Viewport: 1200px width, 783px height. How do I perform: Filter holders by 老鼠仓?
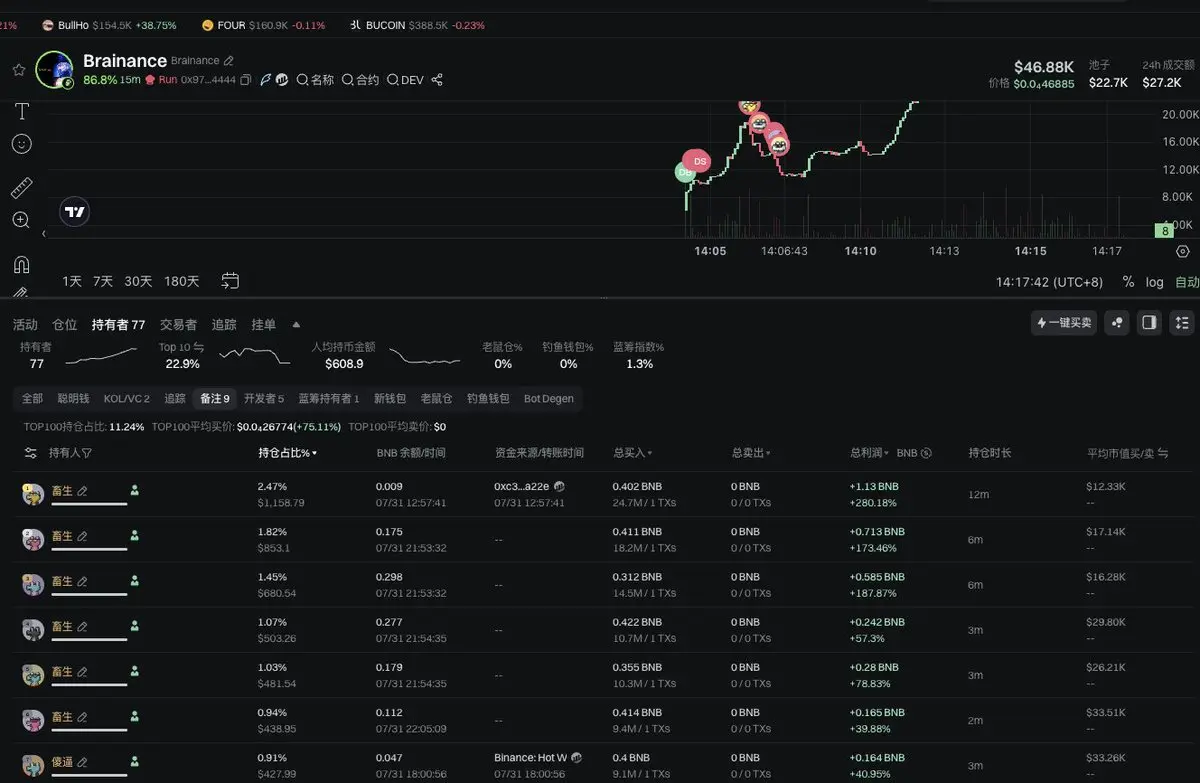[436, 398]
